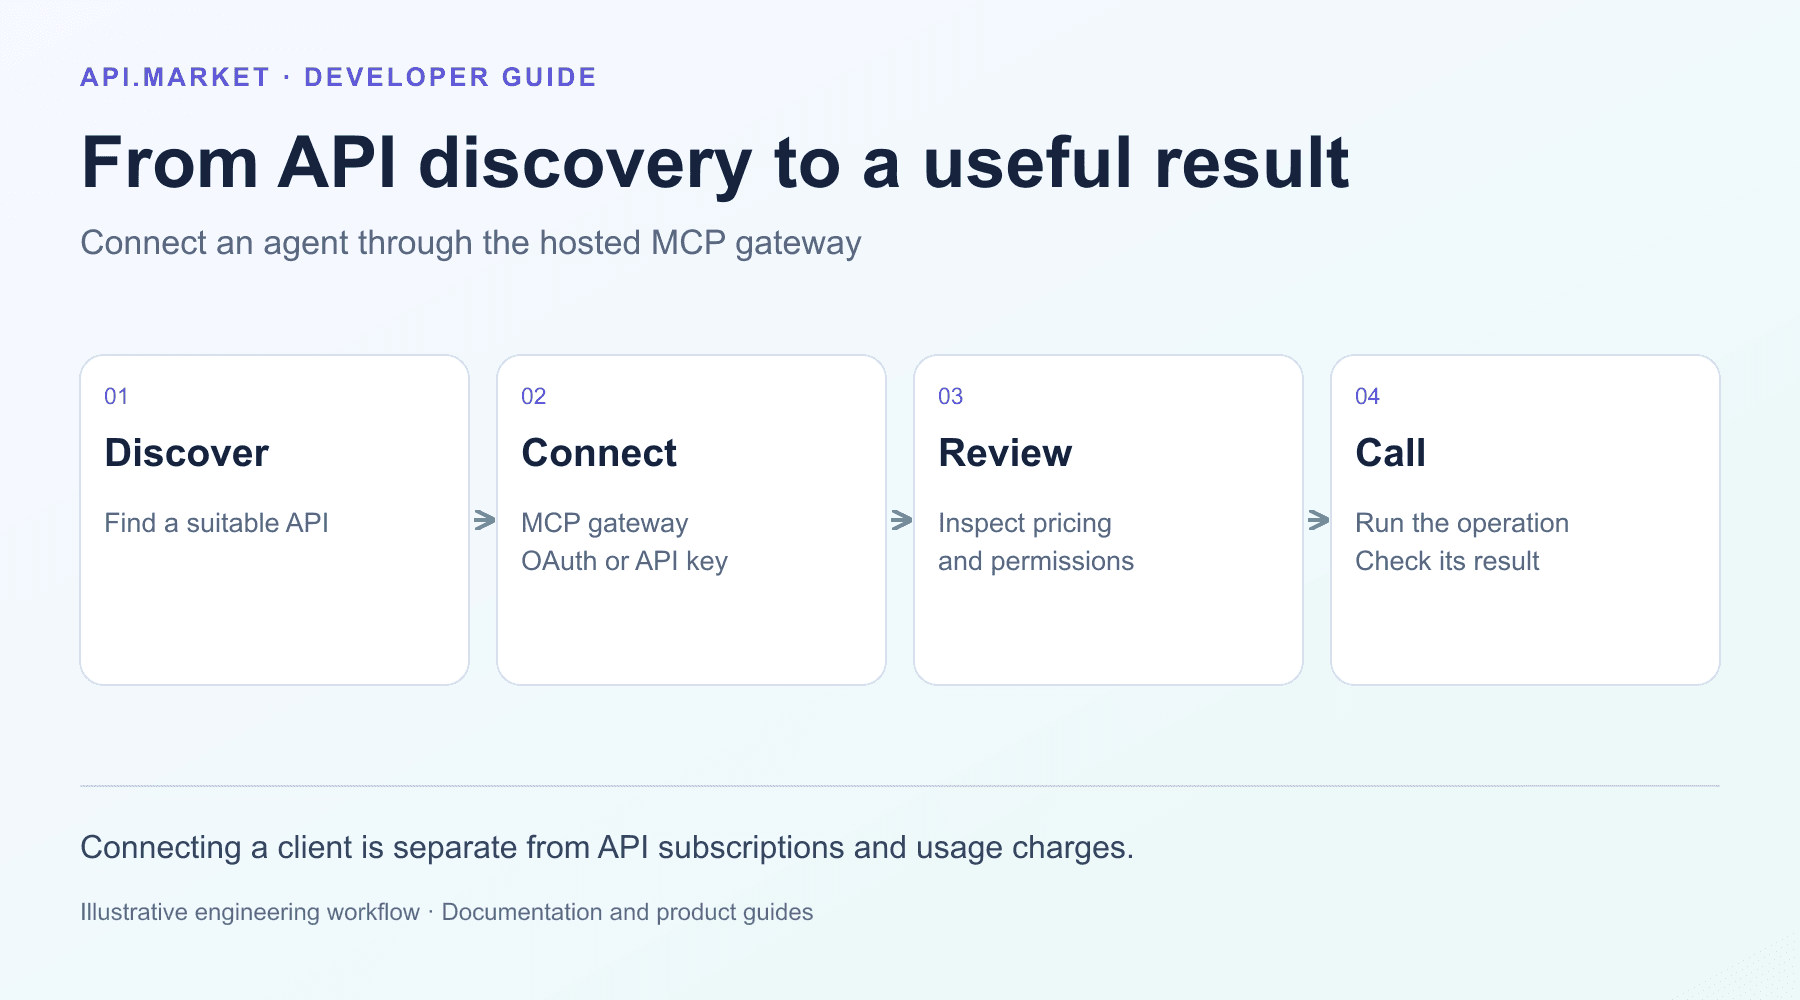
Task: Open the 'Discover' card heading
Action: pos(187,453)
